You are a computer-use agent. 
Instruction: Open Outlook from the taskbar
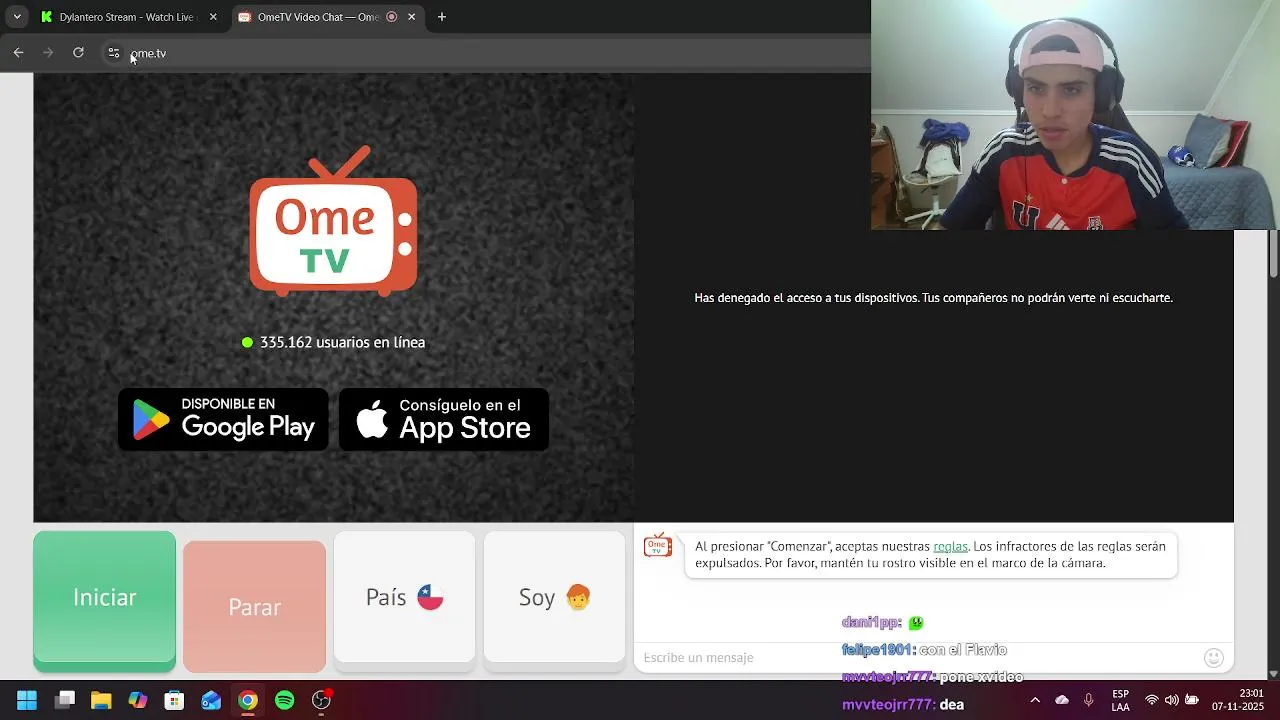(211, 701)
